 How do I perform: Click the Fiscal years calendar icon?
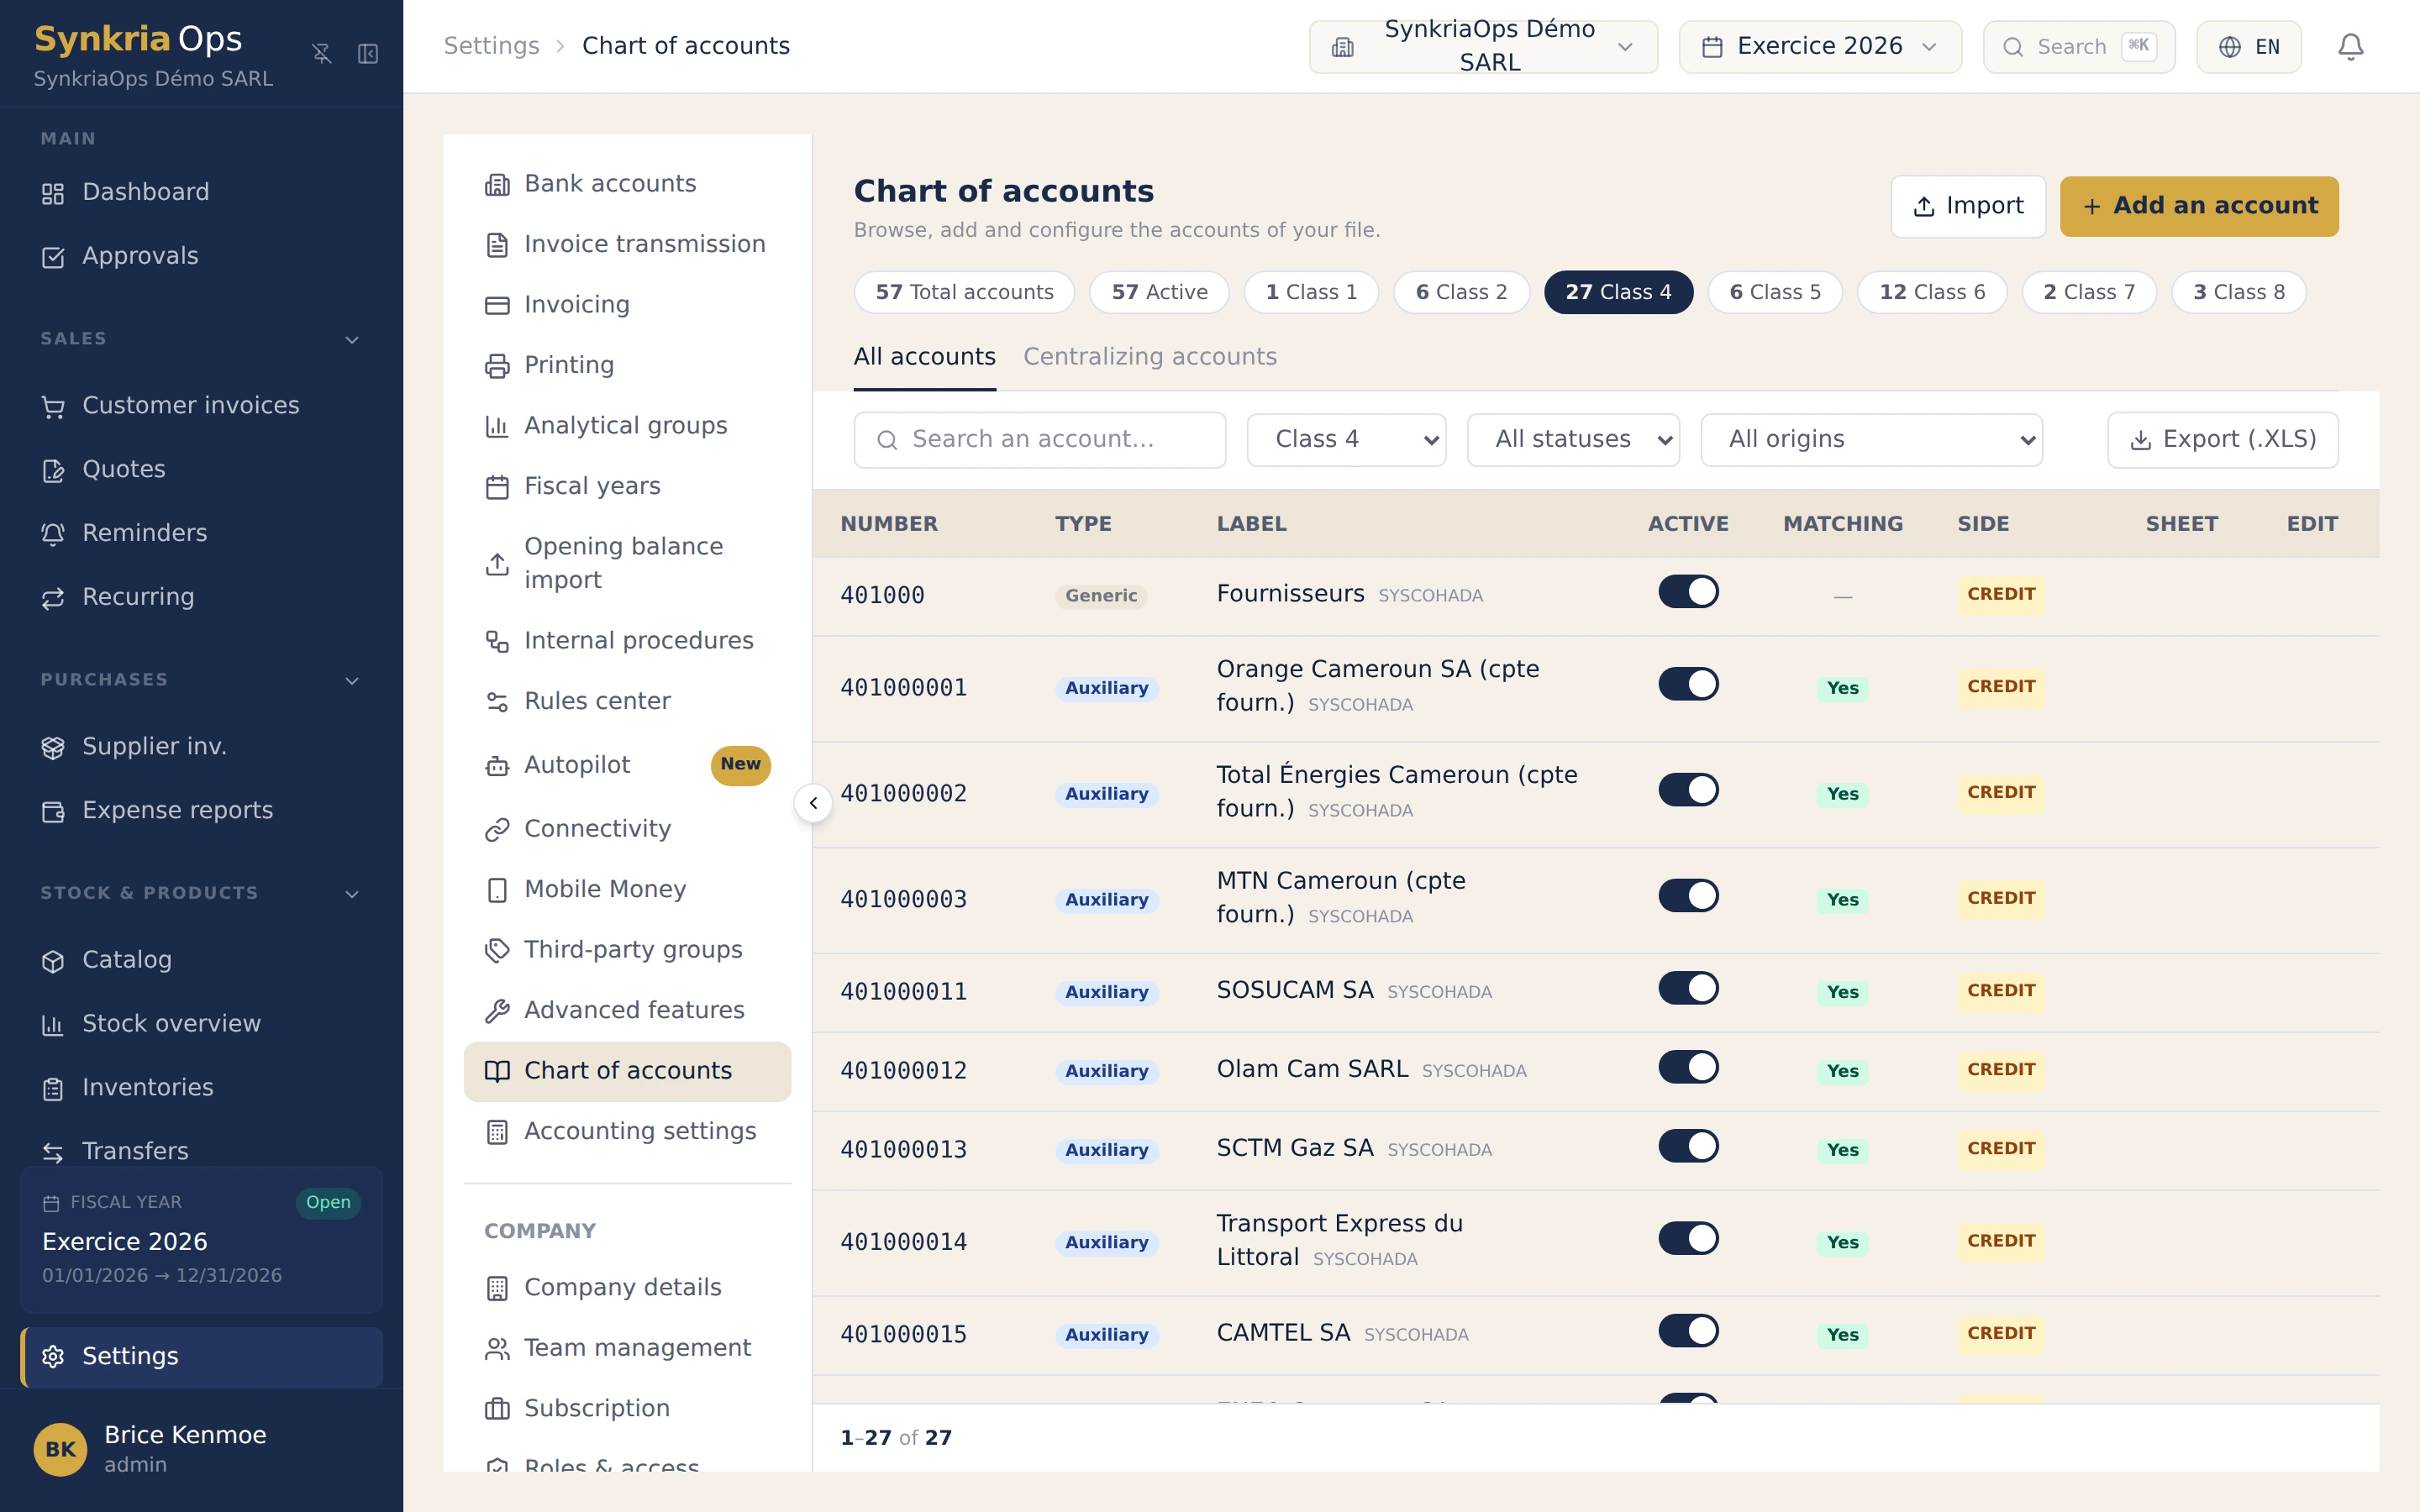click(x=497, y=487)
